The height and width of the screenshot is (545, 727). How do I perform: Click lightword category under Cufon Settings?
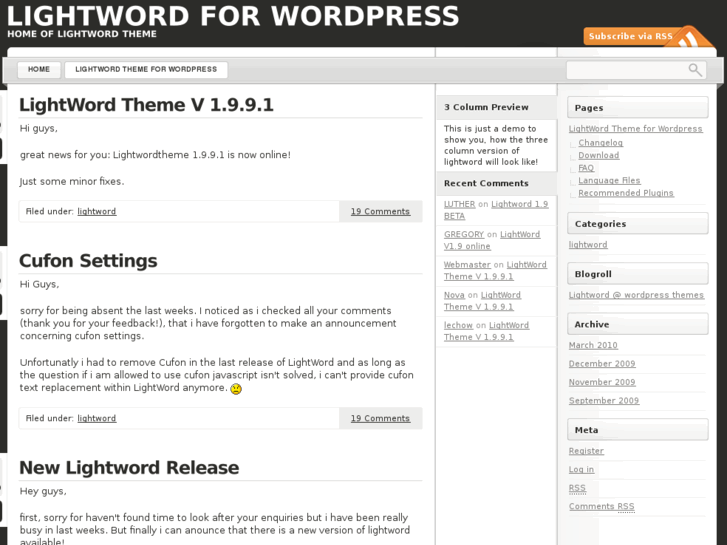[x=96, y=418]
